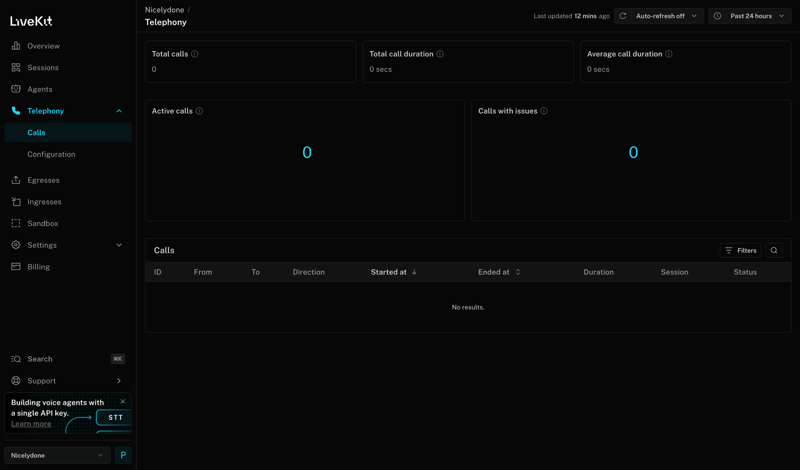Collapse the Telephony section chevron
Screen dimensions: 800x470
[119, 111]
